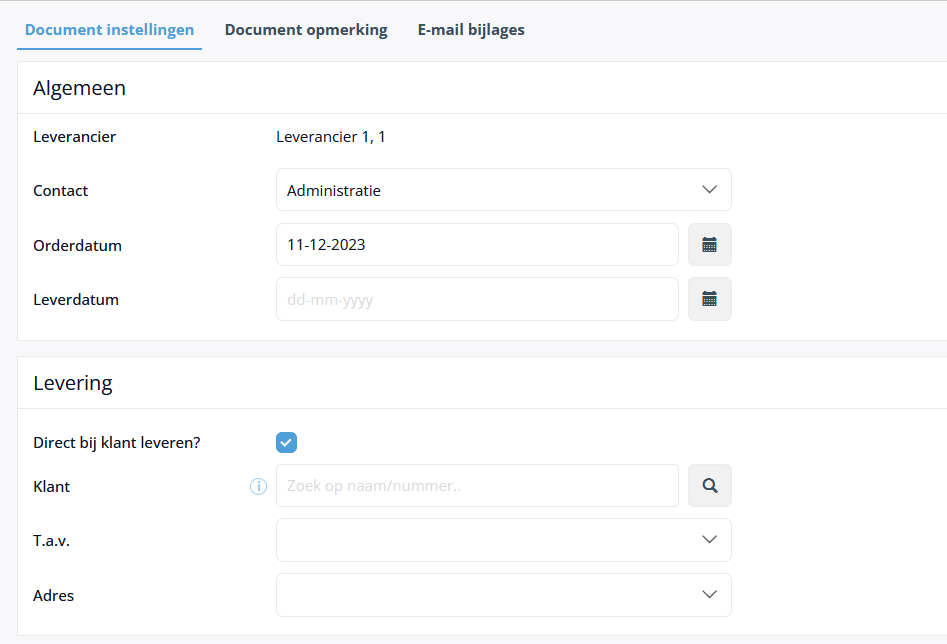The height and width of the screenshot is (644, 947).
Task: Focus the Orderdatum field with 11-12-2023
Action: (x=477, y=245)
